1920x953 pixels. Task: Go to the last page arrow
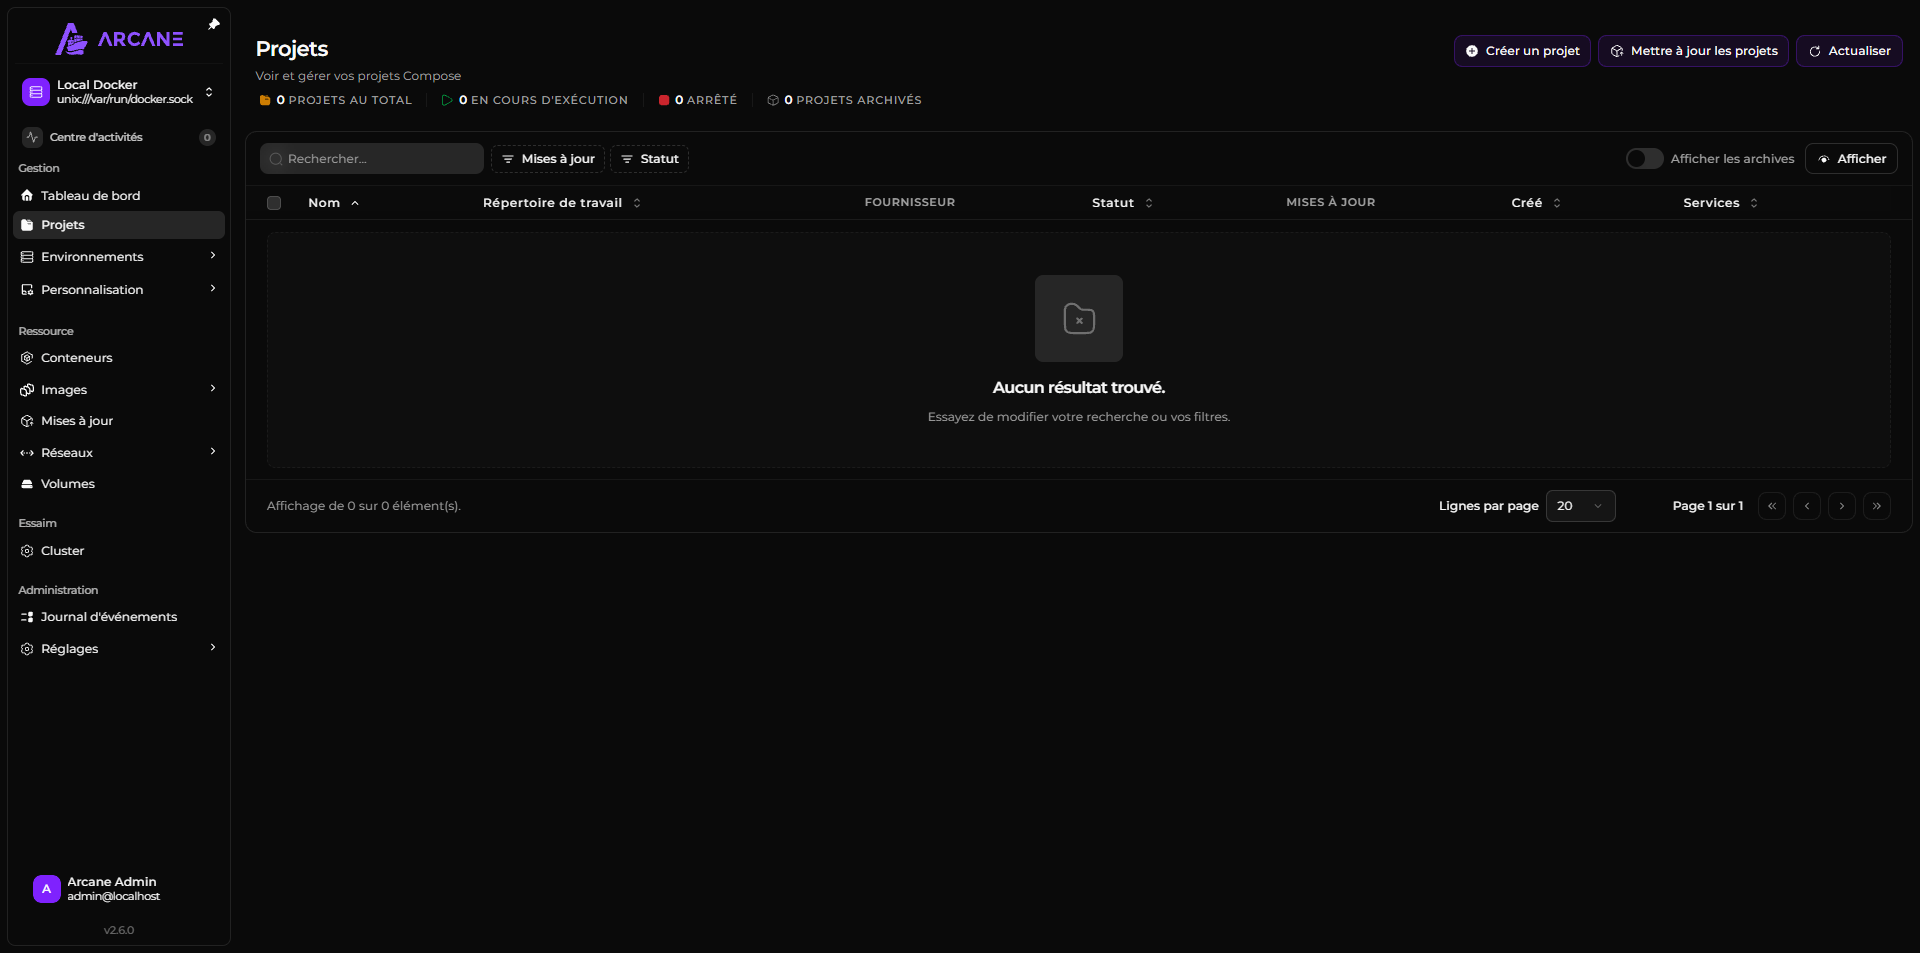tap(1877, 506)
